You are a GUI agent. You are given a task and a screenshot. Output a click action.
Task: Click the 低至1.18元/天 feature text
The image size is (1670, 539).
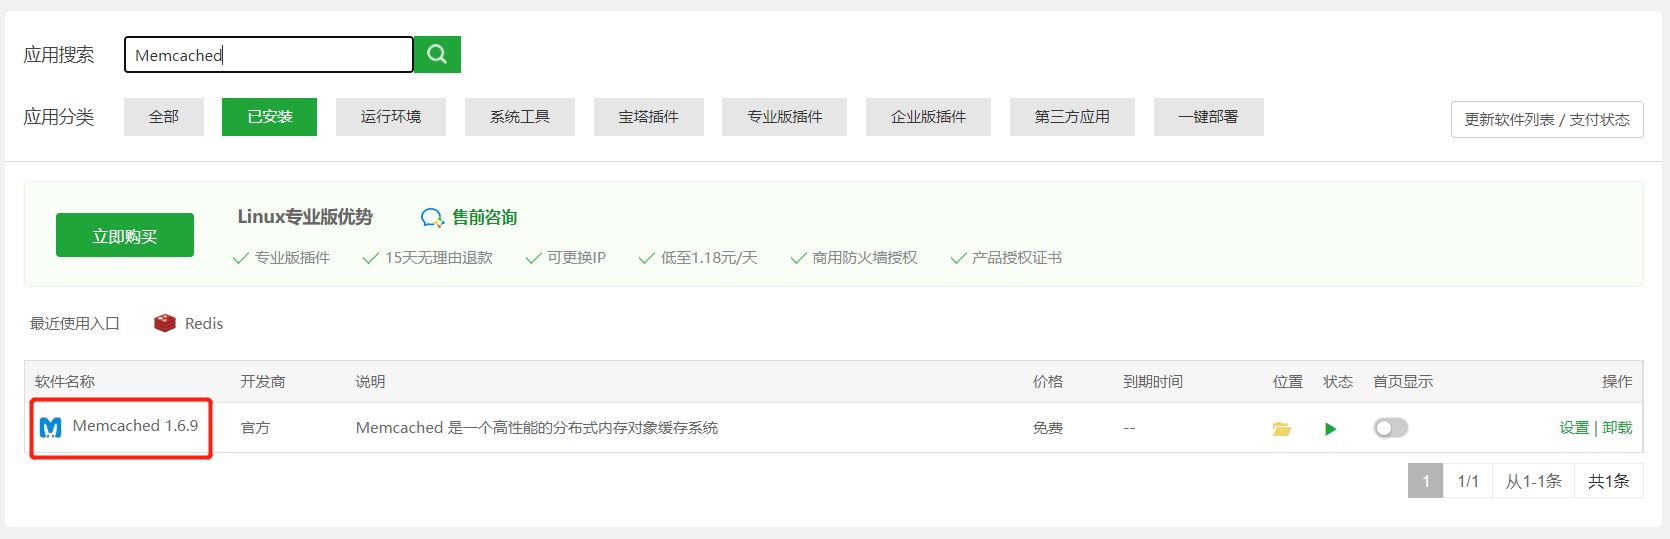click(709, 258)
